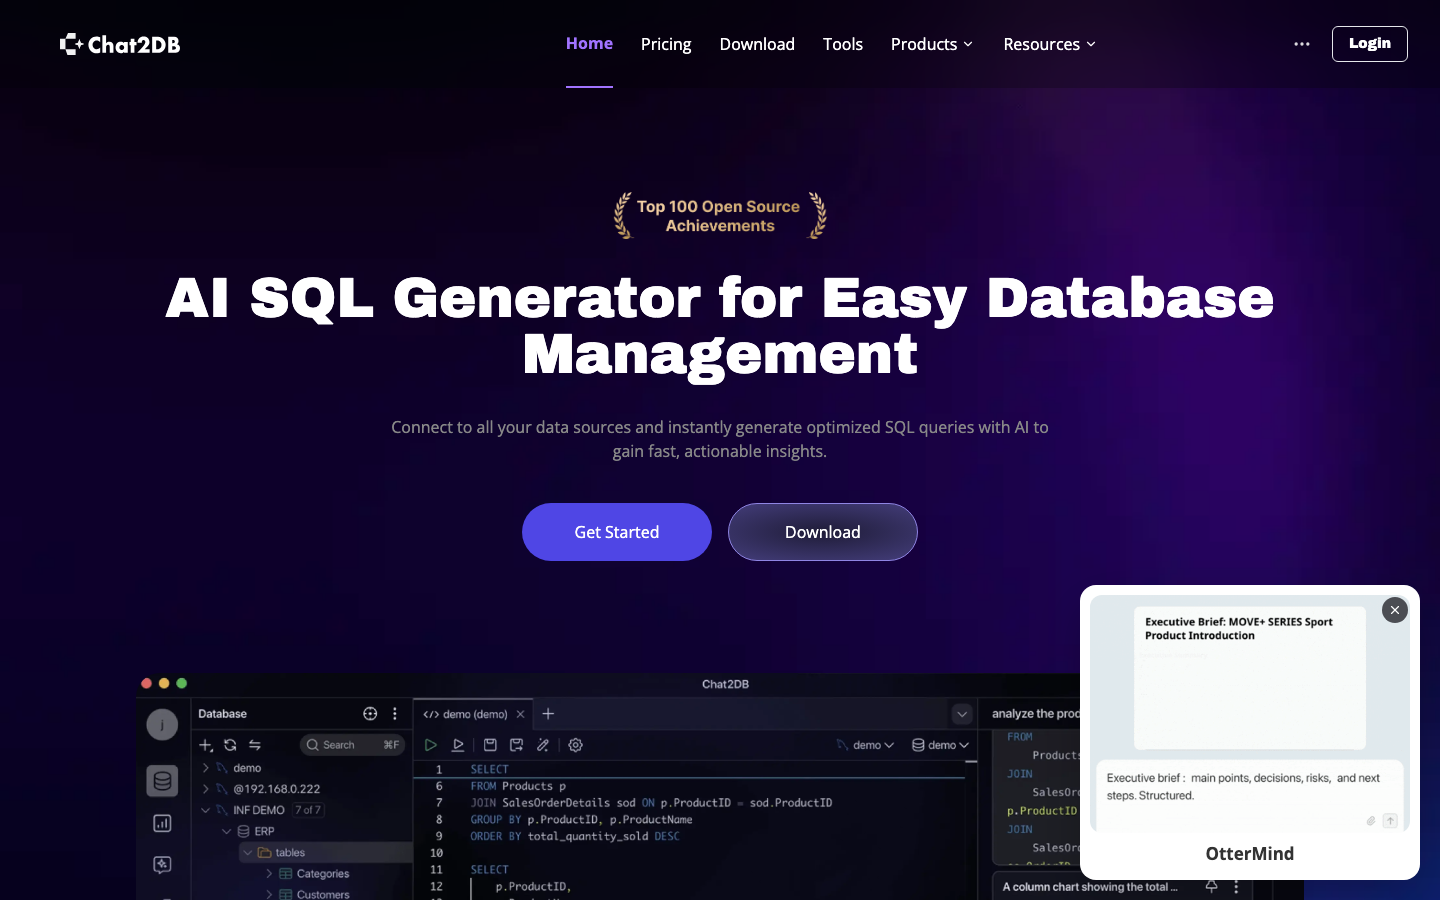Collapse the INF DEMO connection node
The image size is (1440, 900).
206,810
